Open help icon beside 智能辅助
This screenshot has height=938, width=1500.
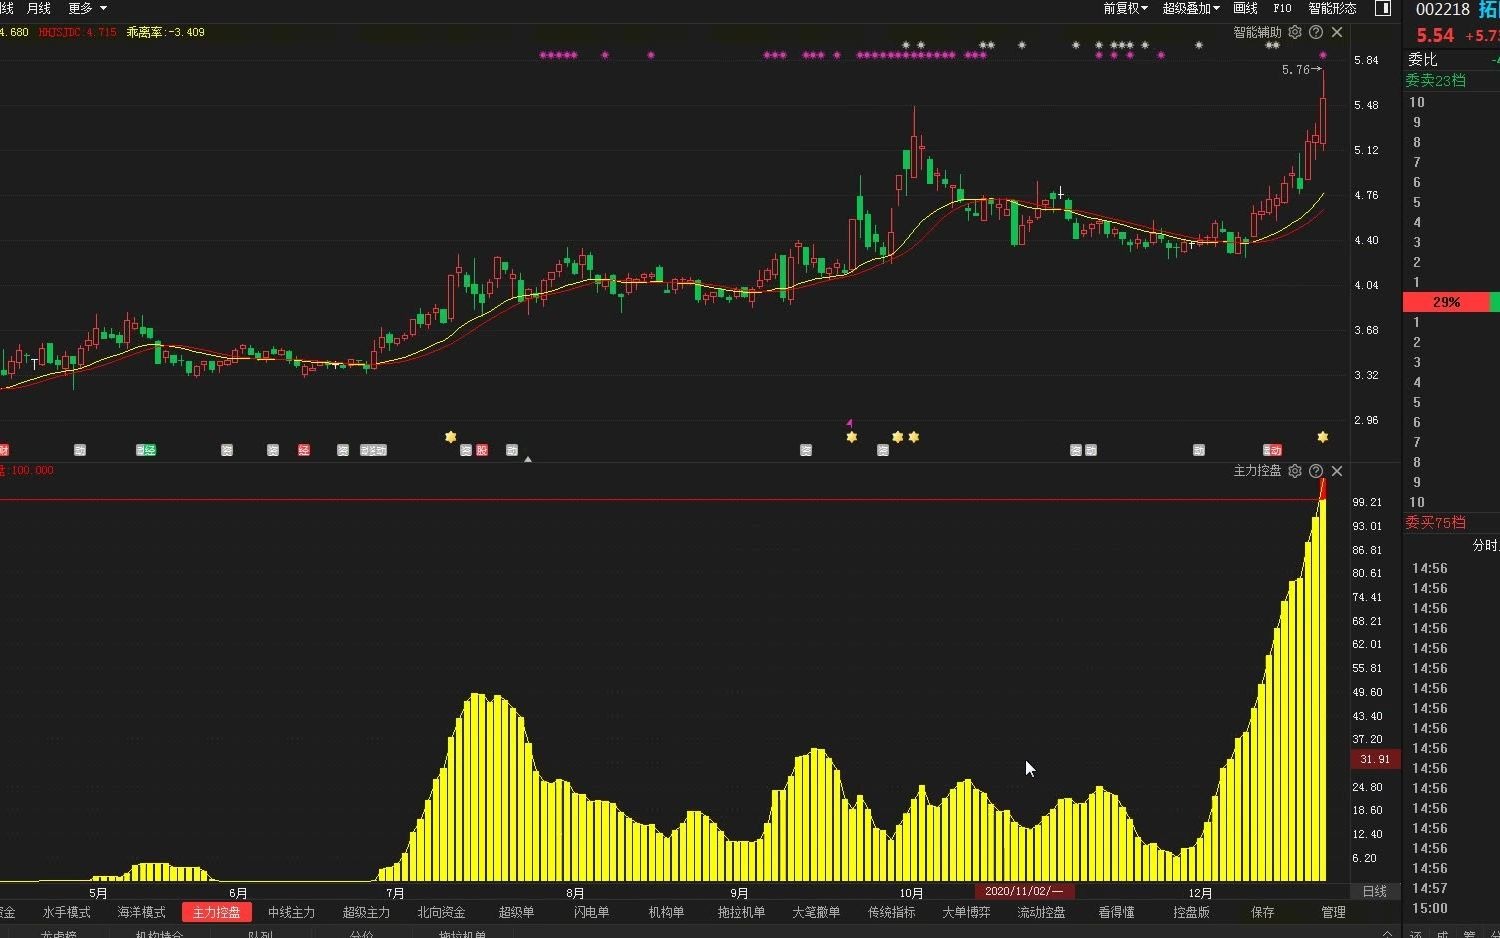(x=1316, y=32)
